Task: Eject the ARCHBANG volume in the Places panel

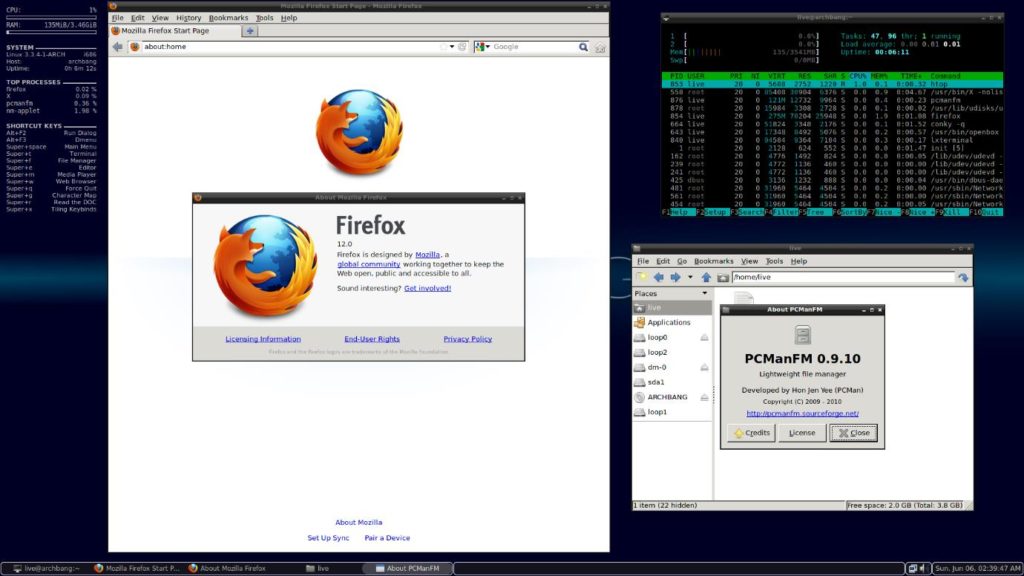Action: click(705, 397)
